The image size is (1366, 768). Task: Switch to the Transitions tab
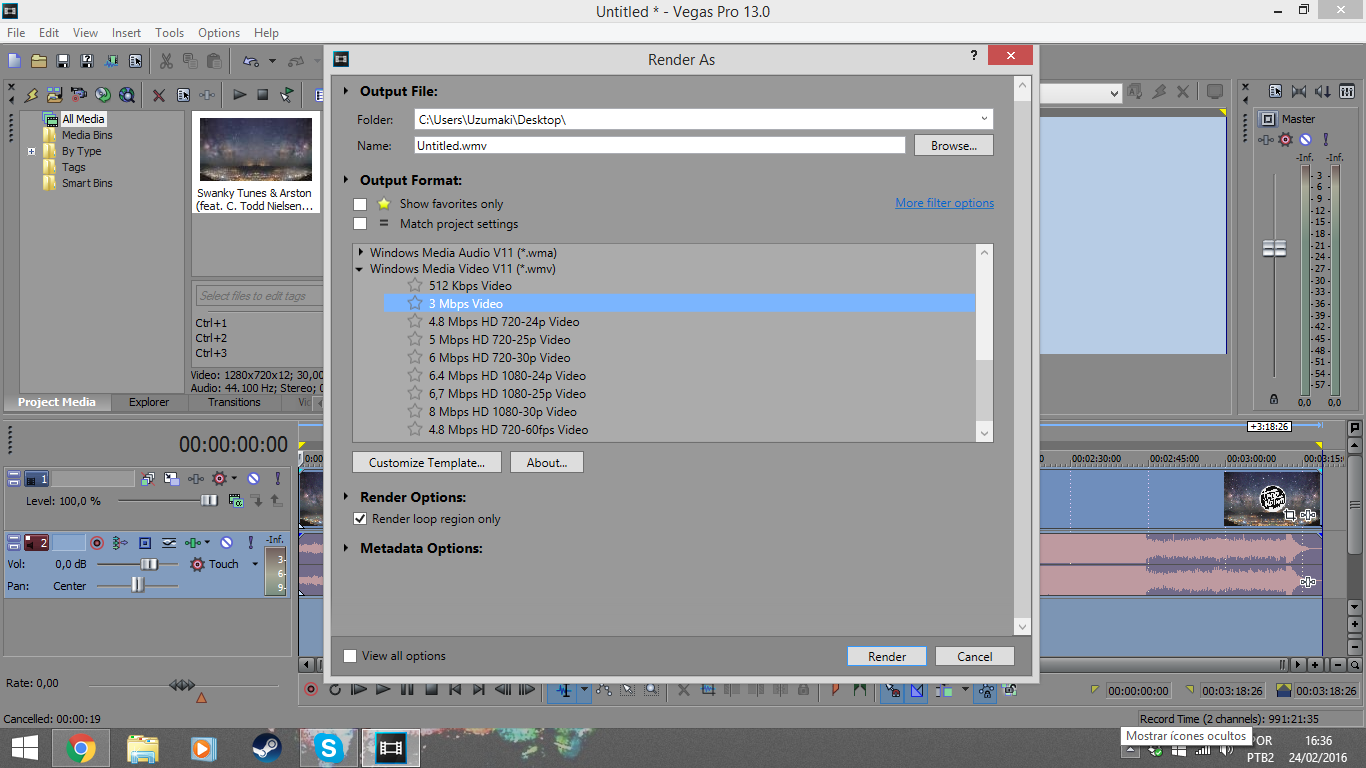pos(234,402)
